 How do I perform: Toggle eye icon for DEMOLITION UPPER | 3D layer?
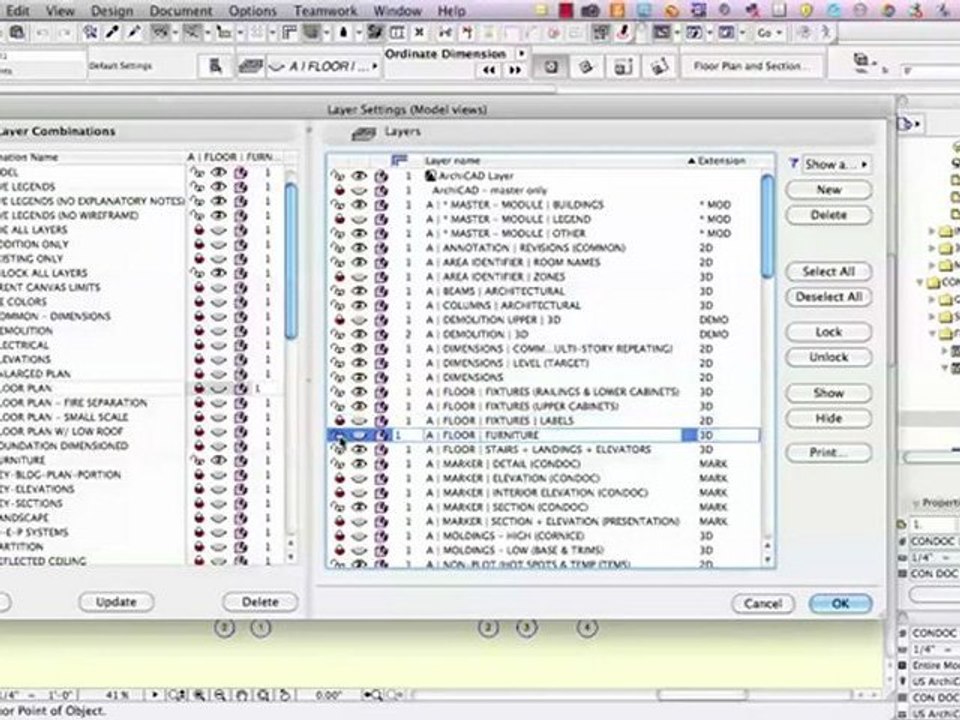pos(359,320)
